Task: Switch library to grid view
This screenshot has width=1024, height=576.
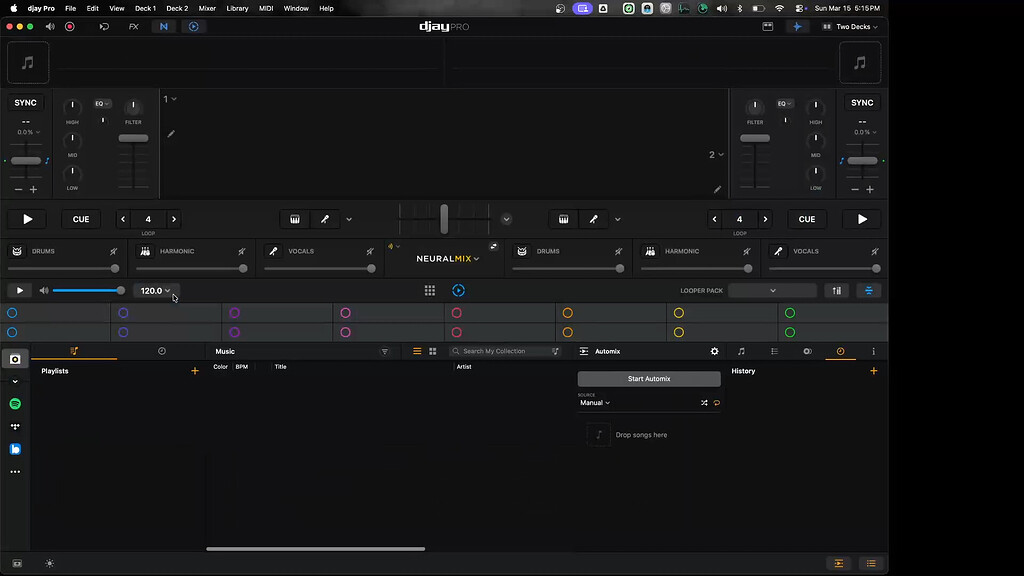Action: pyautogui.click(x=432, y=351)
